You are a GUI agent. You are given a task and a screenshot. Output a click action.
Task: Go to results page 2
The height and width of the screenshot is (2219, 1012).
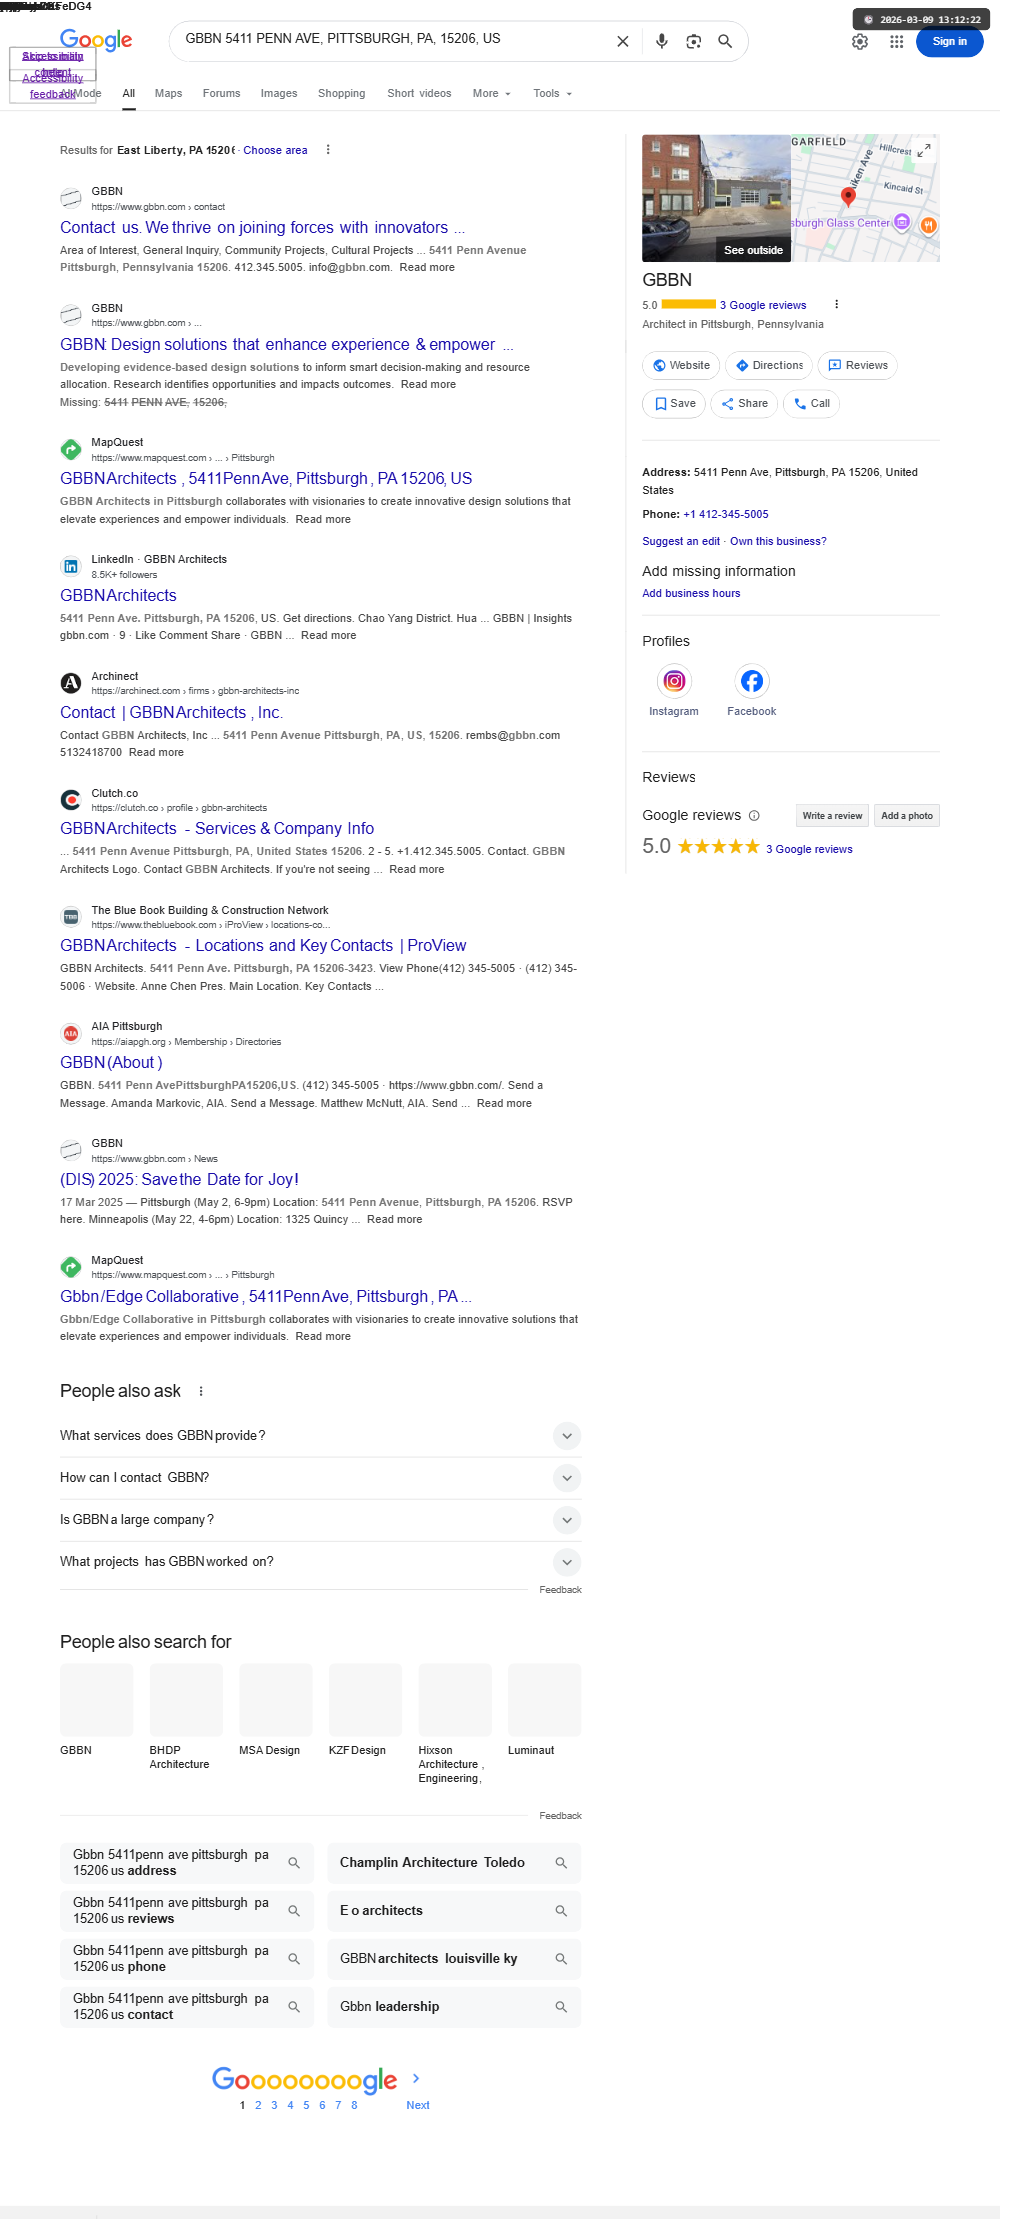(258, 2105)
